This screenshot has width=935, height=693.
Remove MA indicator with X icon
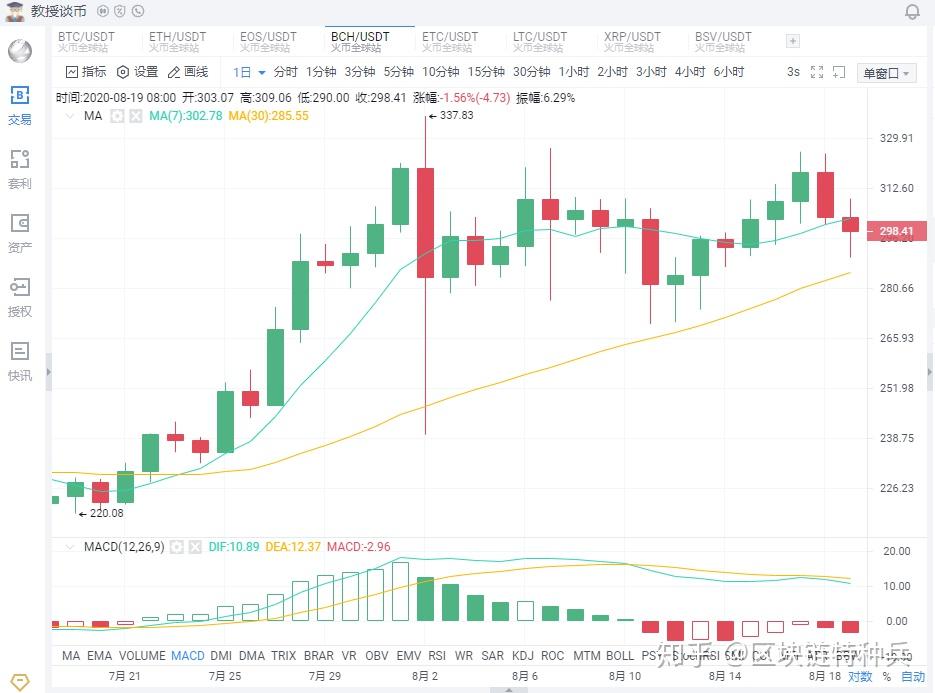pos(136,116)
